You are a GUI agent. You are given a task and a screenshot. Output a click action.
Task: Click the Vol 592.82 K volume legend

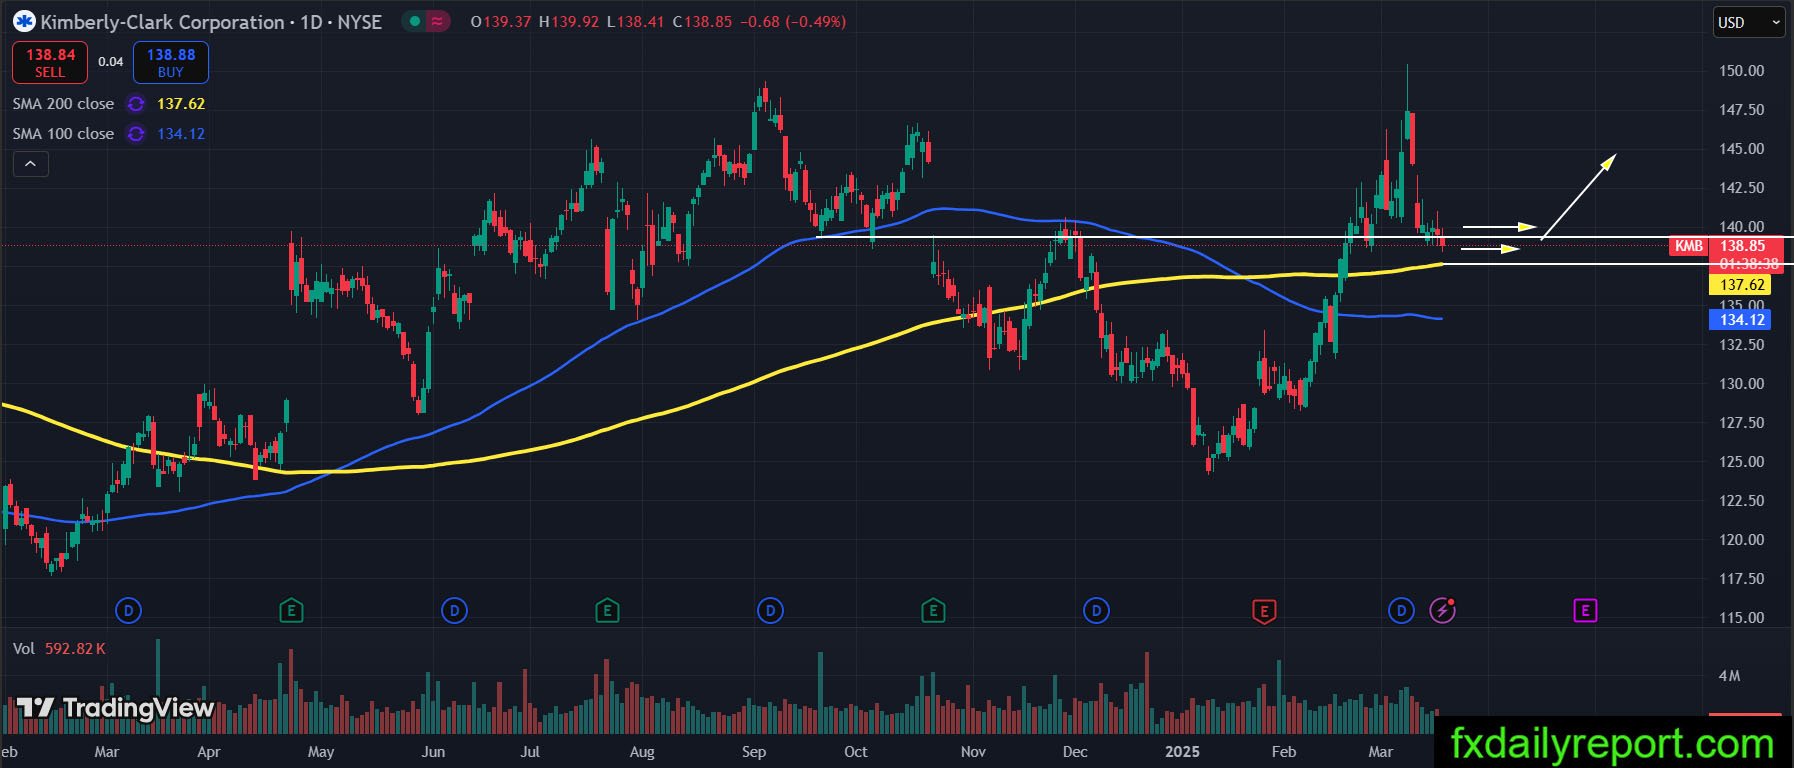(x=59, y=649)
